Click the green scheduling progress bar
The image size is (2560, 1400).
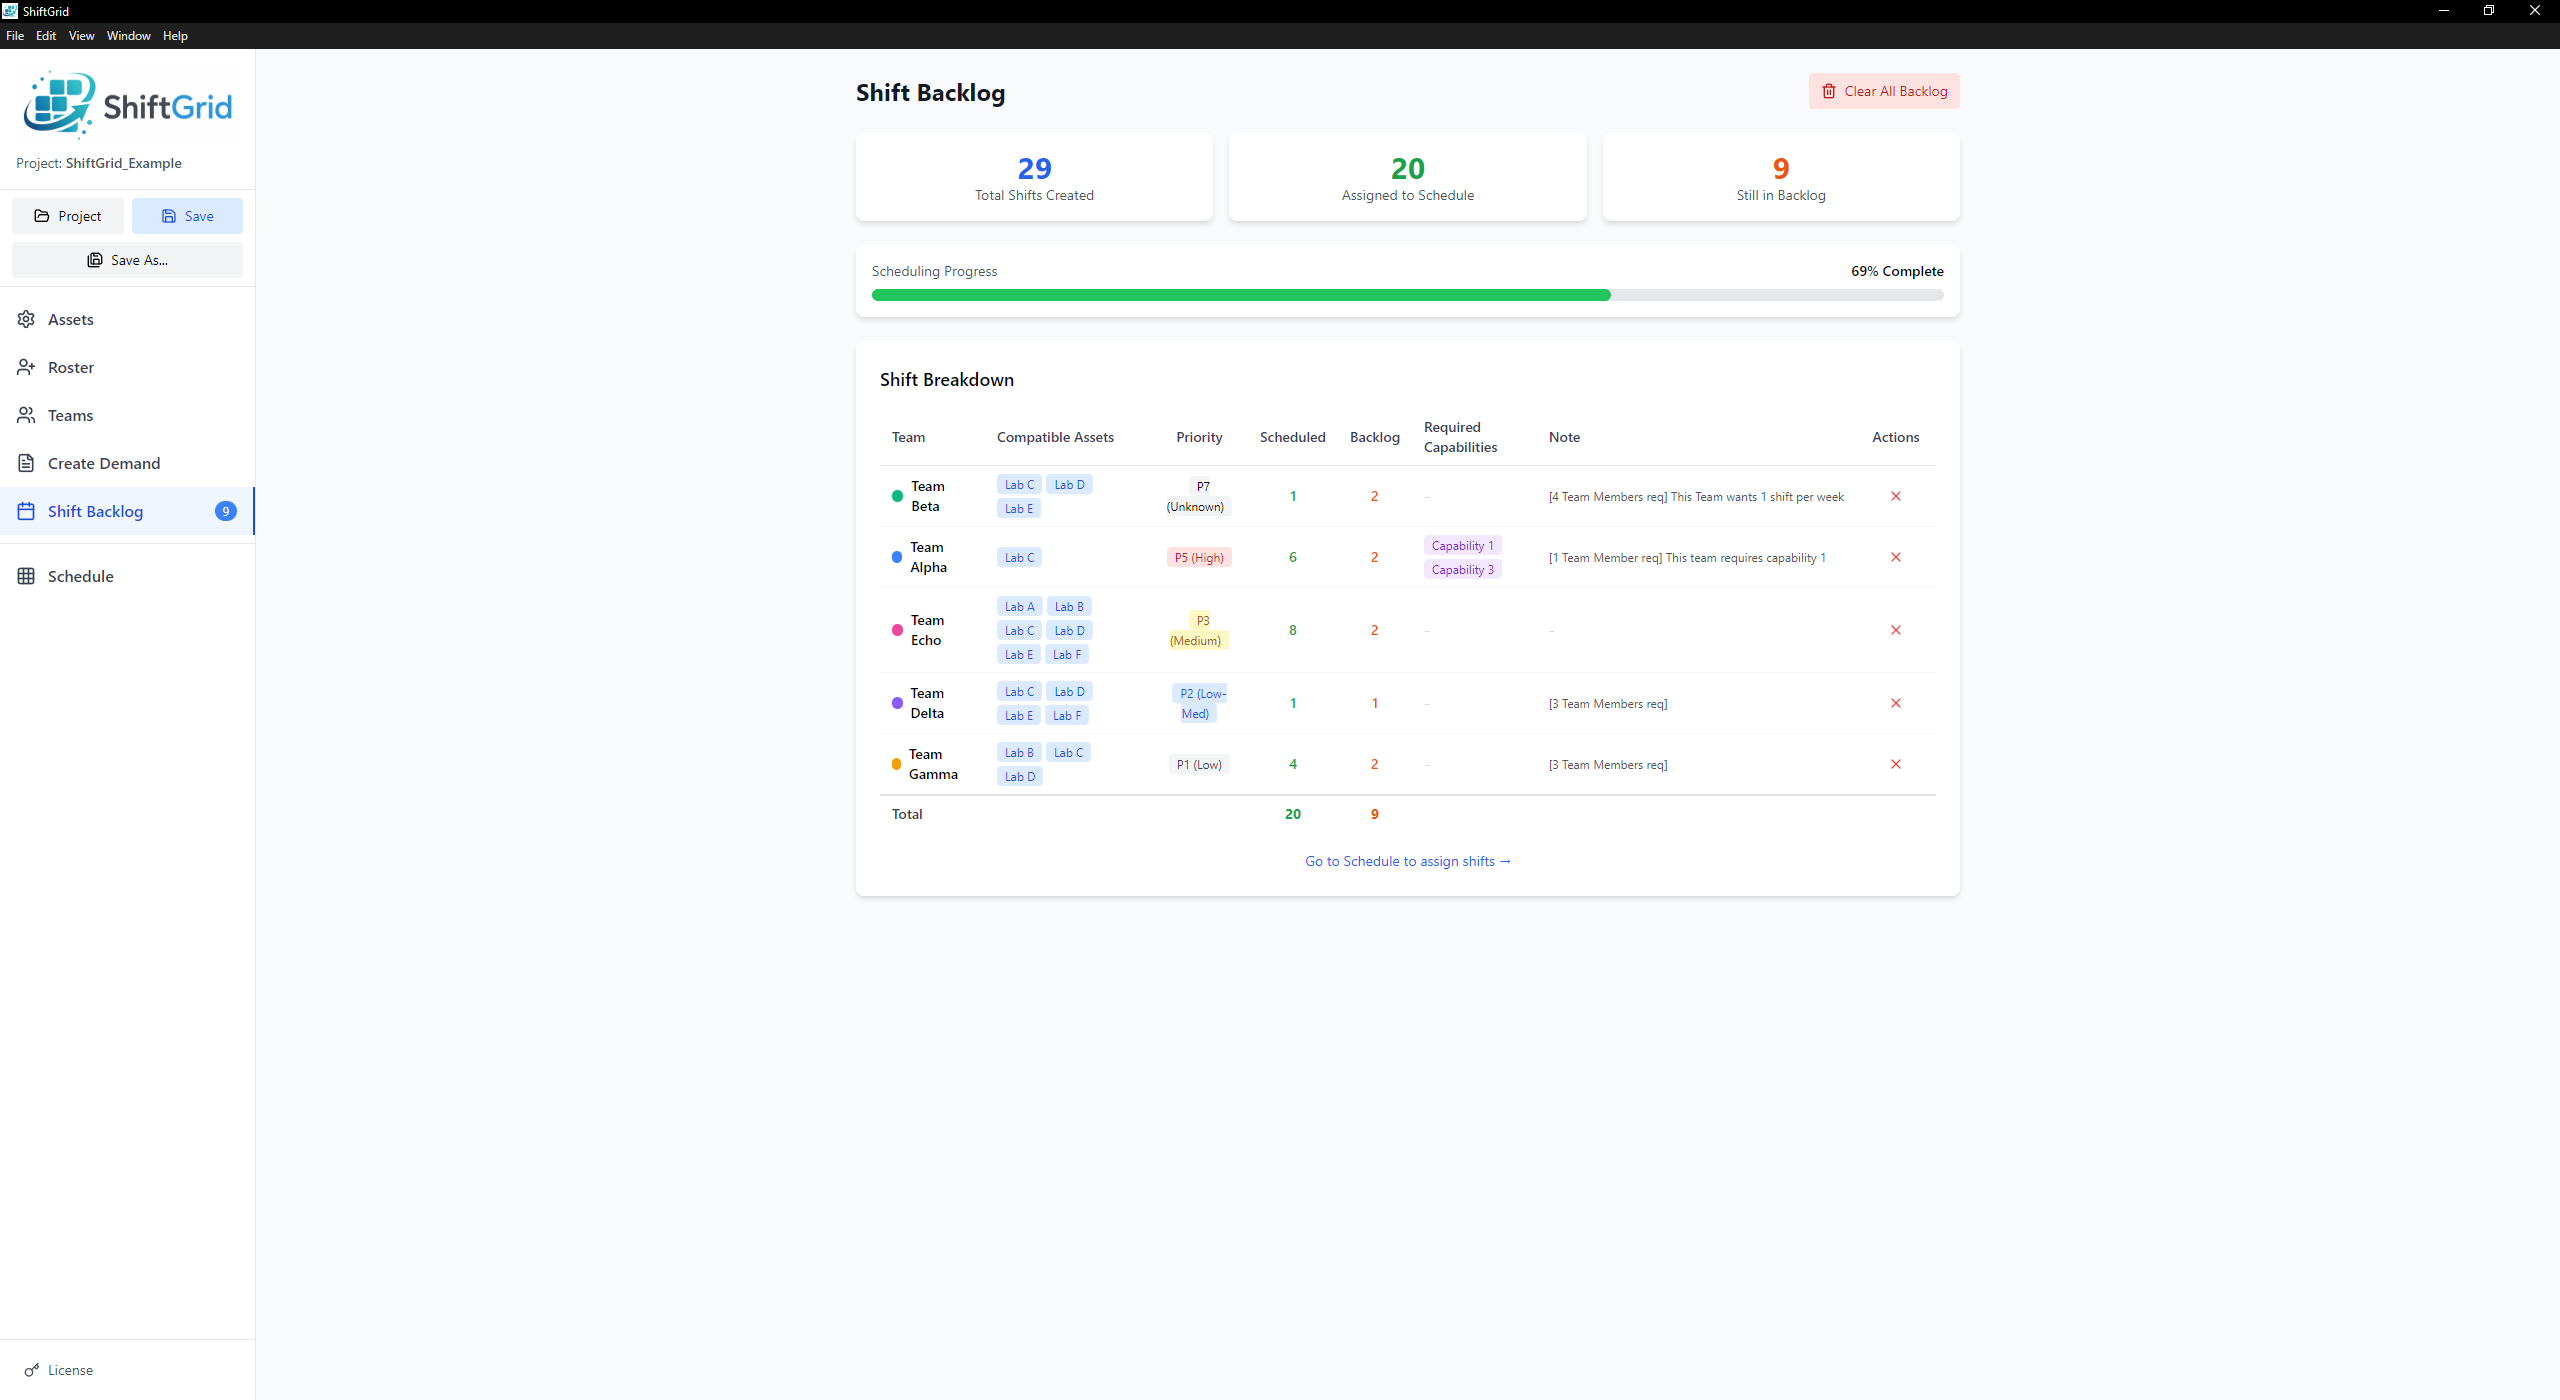point(1240,295)
